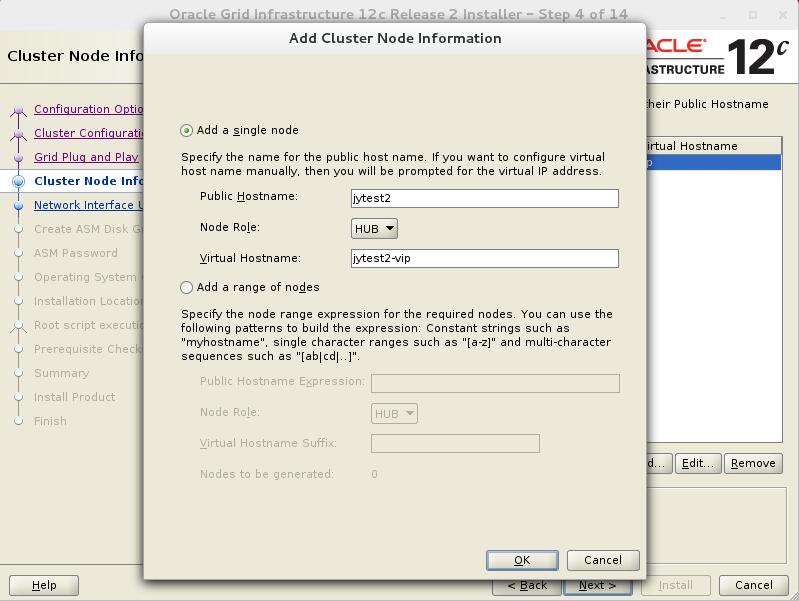Click the step marker beside Finish
This screenshot has height=601, width=799.
tap(19, 421)
